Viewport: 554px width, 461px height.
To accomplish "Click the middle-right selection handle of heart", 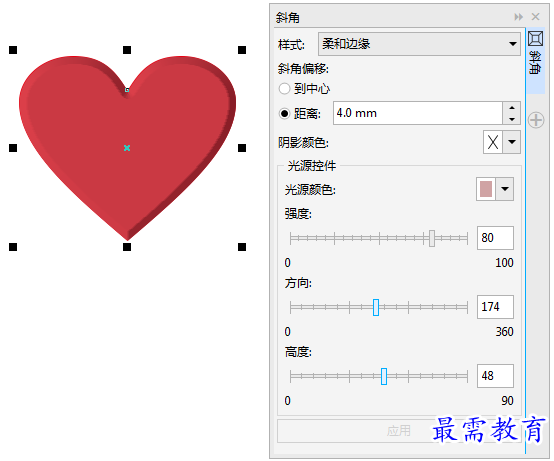I will pos(242,148).
